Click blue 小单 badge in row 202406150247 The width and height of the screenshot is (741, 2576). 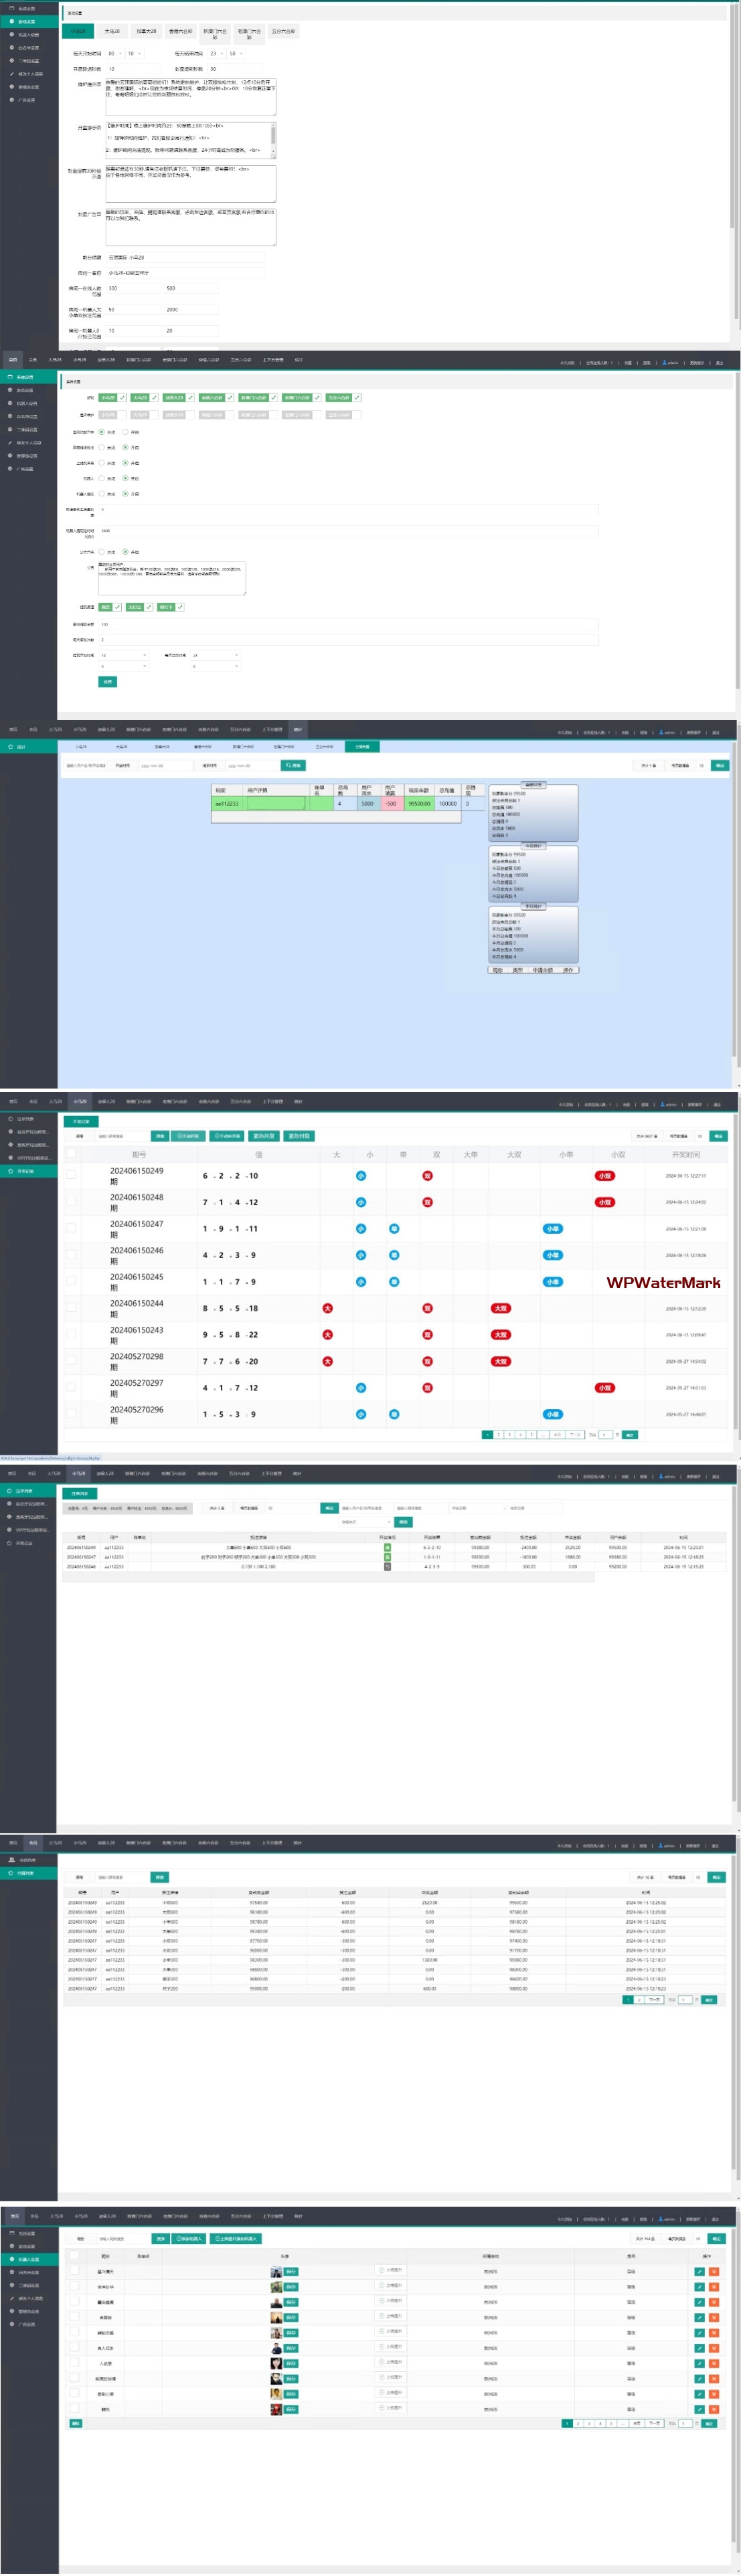coord(552,1229)
